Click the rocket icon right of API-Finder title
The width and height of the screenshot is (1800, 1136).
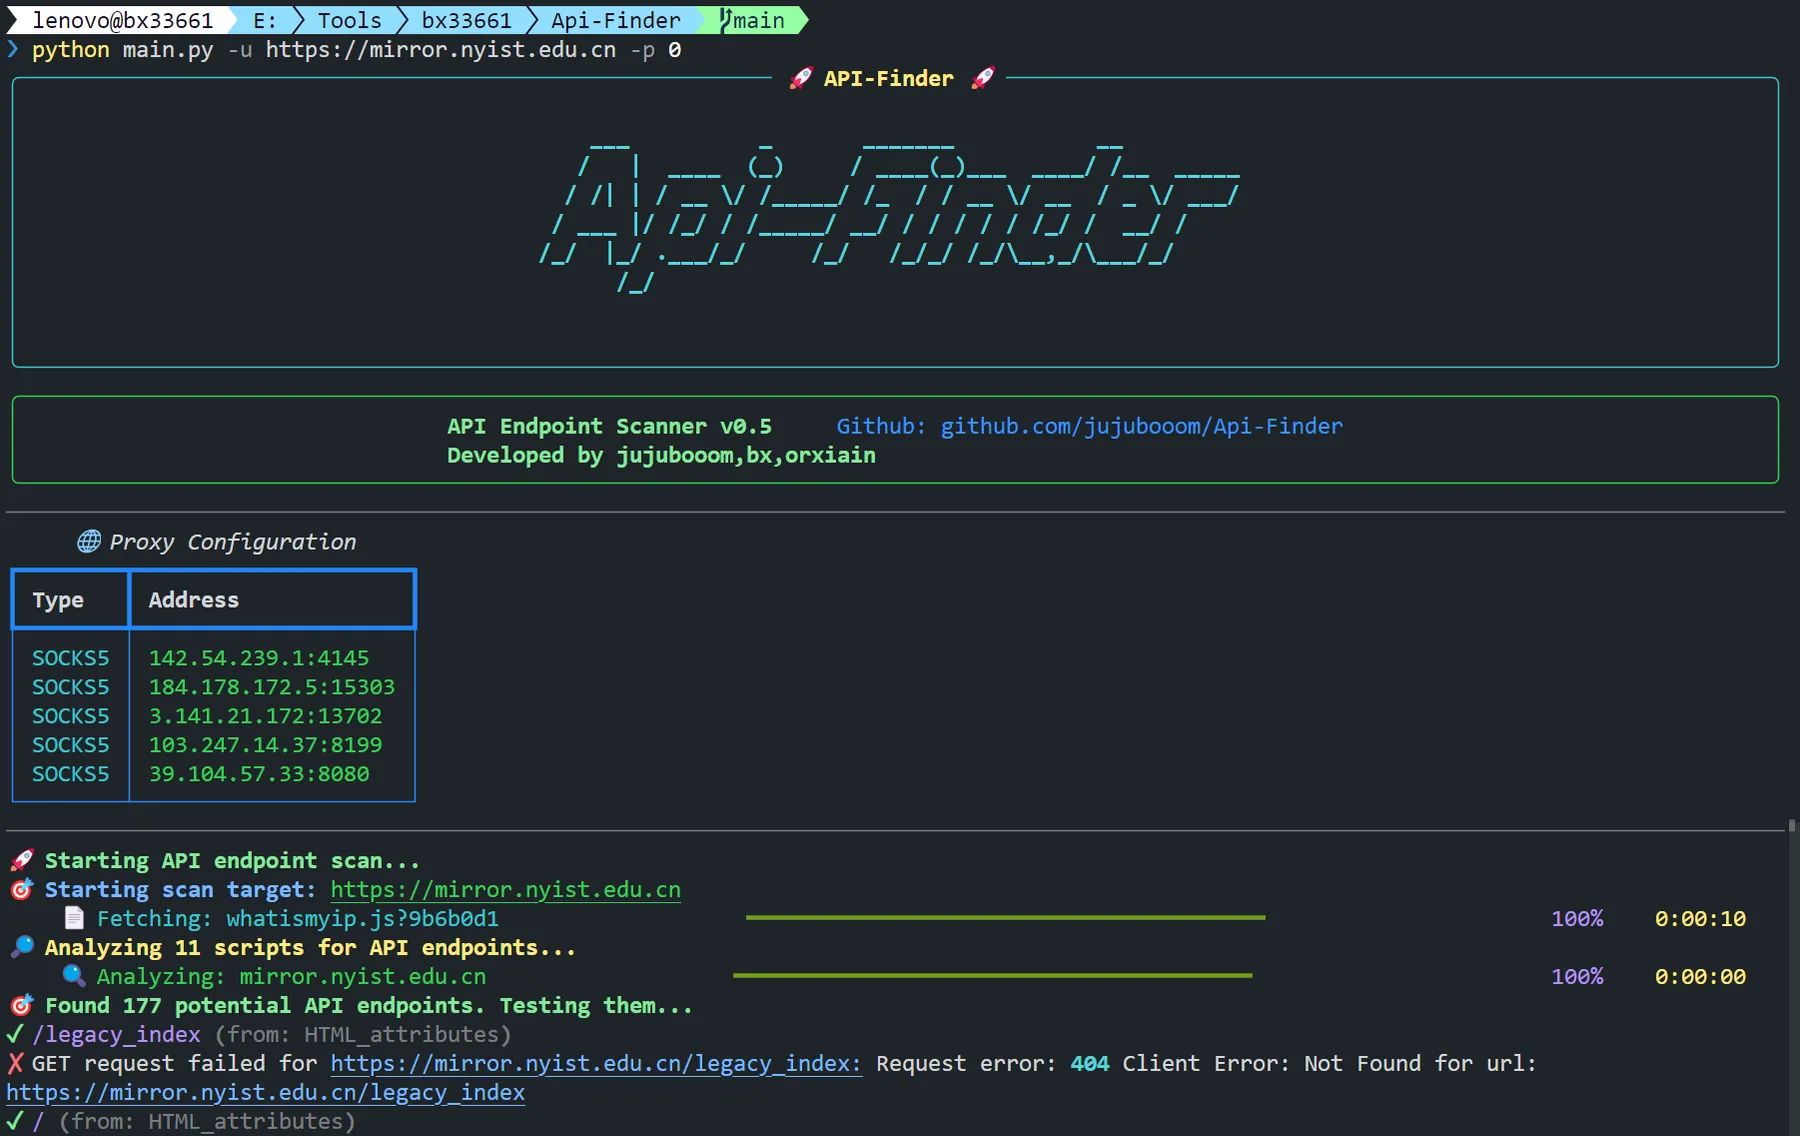tap(983, 78)
